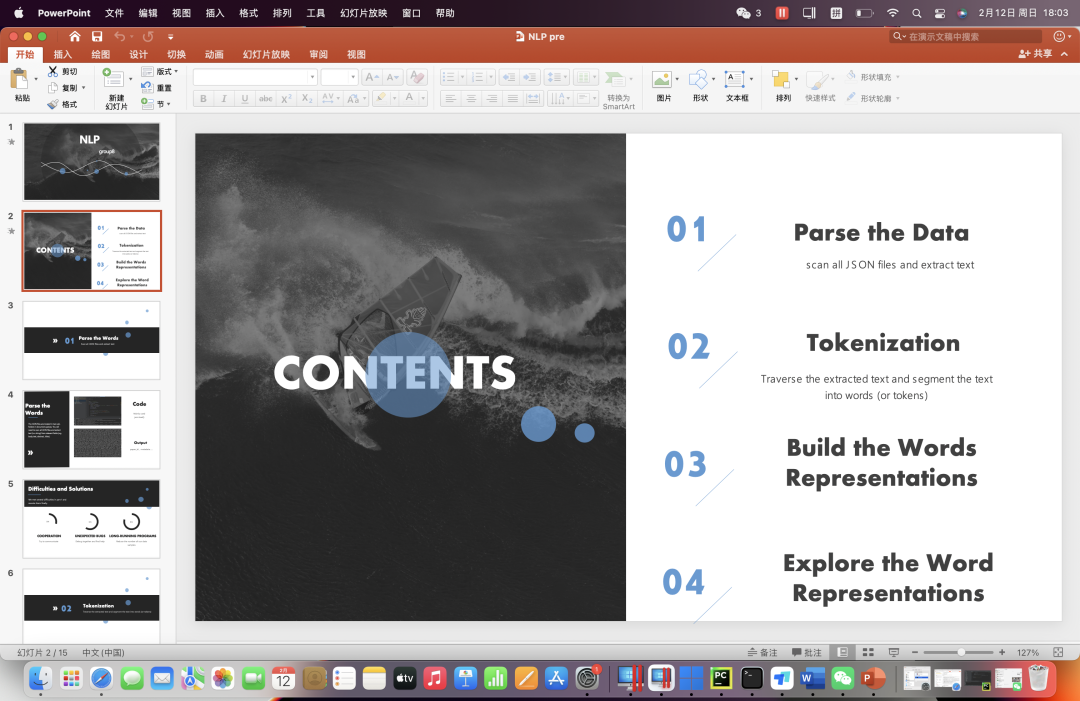The height and width of the screenshot is (701, 1080).
Task: Clear all text formatting icon
Action: pyautogui.click(x=416, y=77)
